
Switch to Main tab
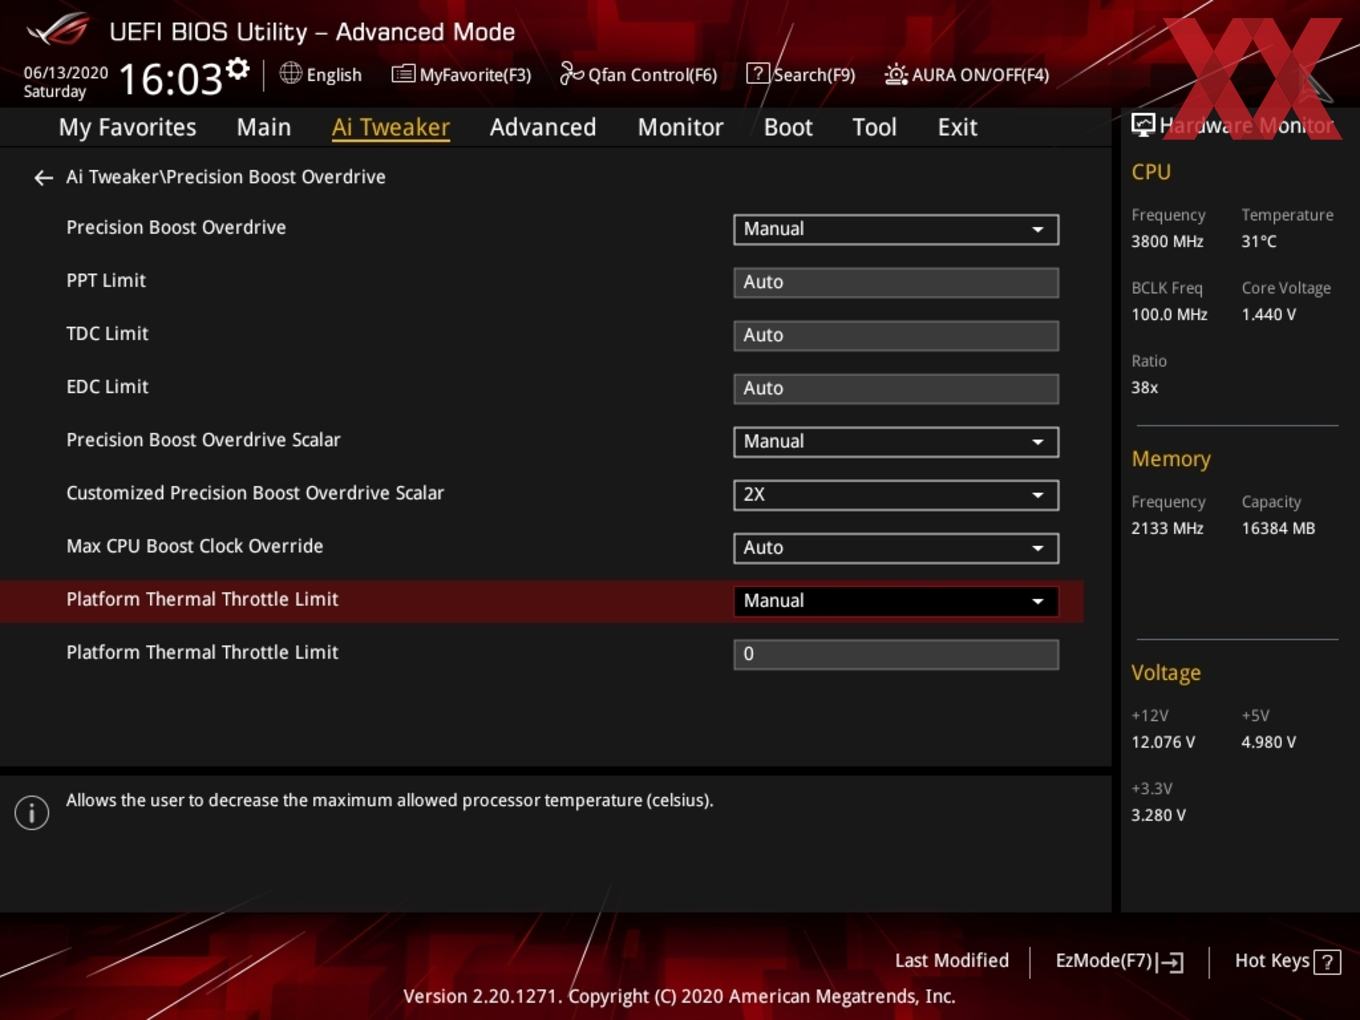coord(264,127)
